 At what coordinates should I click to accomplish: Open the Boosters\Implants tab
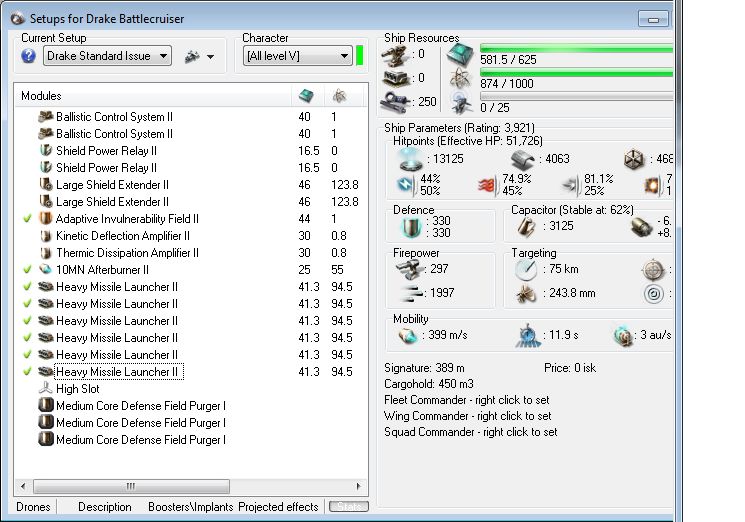pyautogui.click(x=191, y=507)
